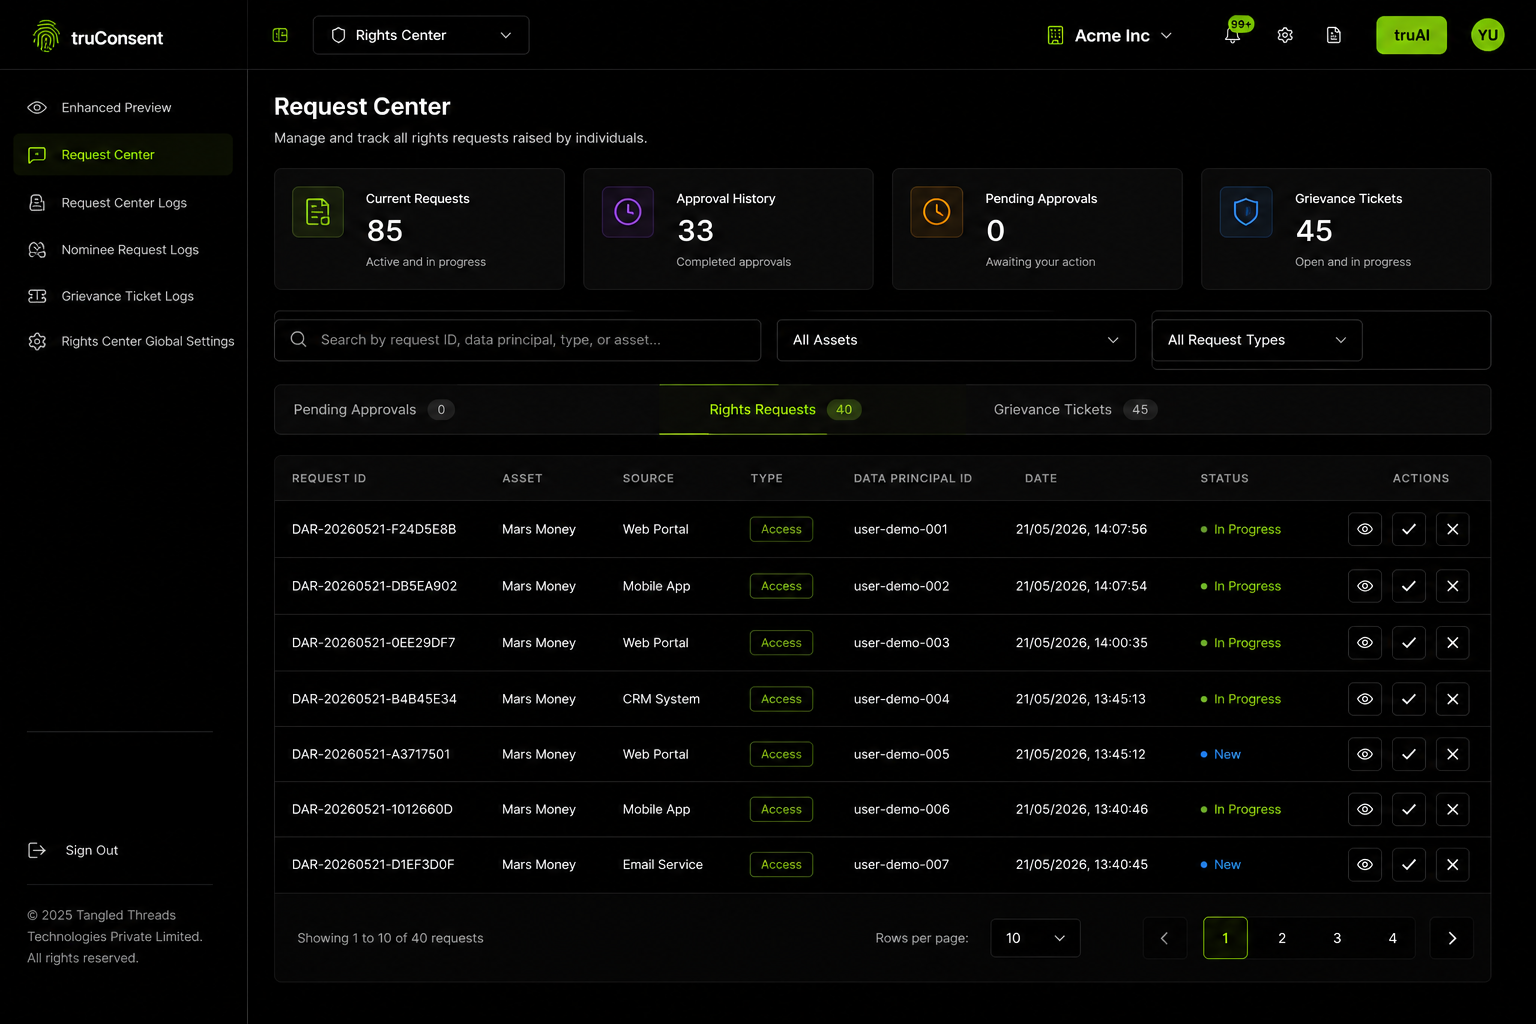Open the All Request Types dropdown

coord(1257,340)
